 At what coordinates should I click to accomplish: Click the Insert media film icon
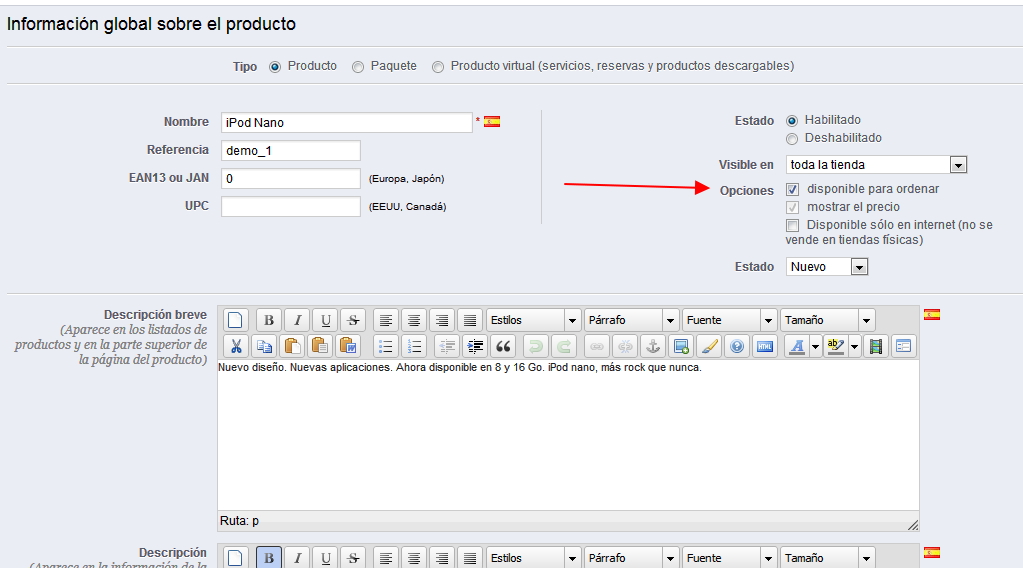point(876,346)
